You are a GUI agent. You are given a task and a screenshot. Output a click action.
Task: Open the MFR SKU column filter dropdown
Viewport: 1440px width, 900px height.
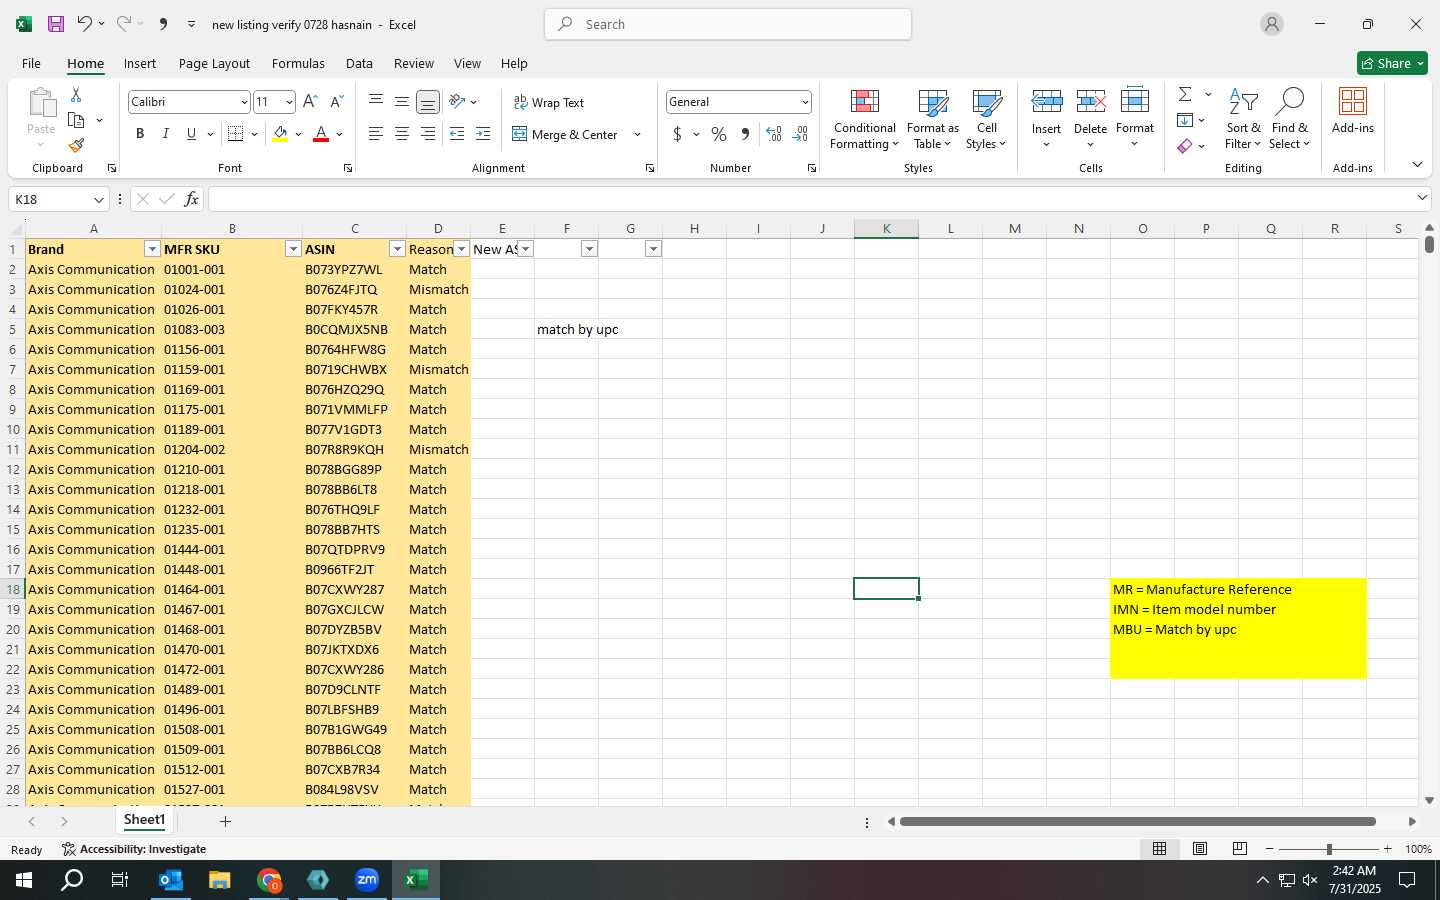293,249
